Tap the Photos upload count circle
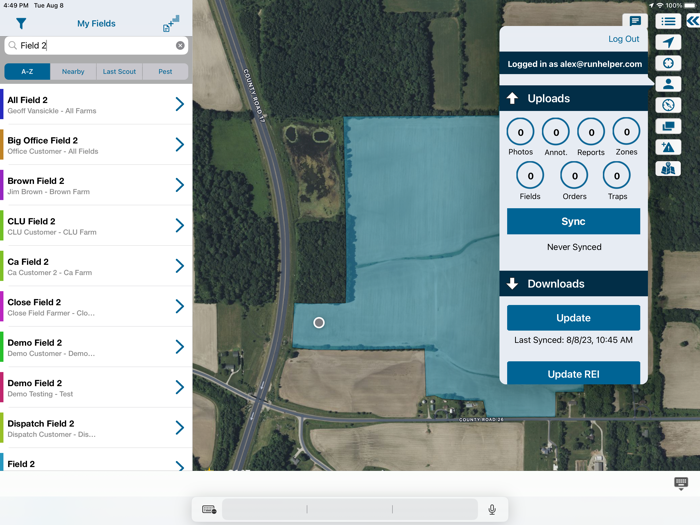700x525 pixels. [x=521, y=132]
